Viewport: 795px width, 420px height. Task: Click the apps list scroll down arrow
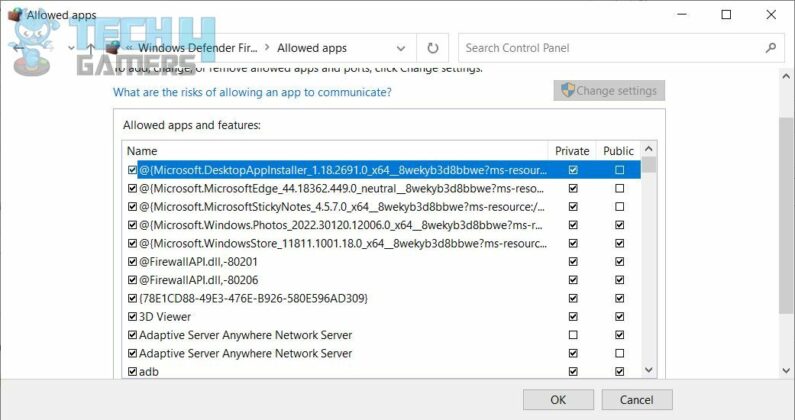(x=648, y=370)
